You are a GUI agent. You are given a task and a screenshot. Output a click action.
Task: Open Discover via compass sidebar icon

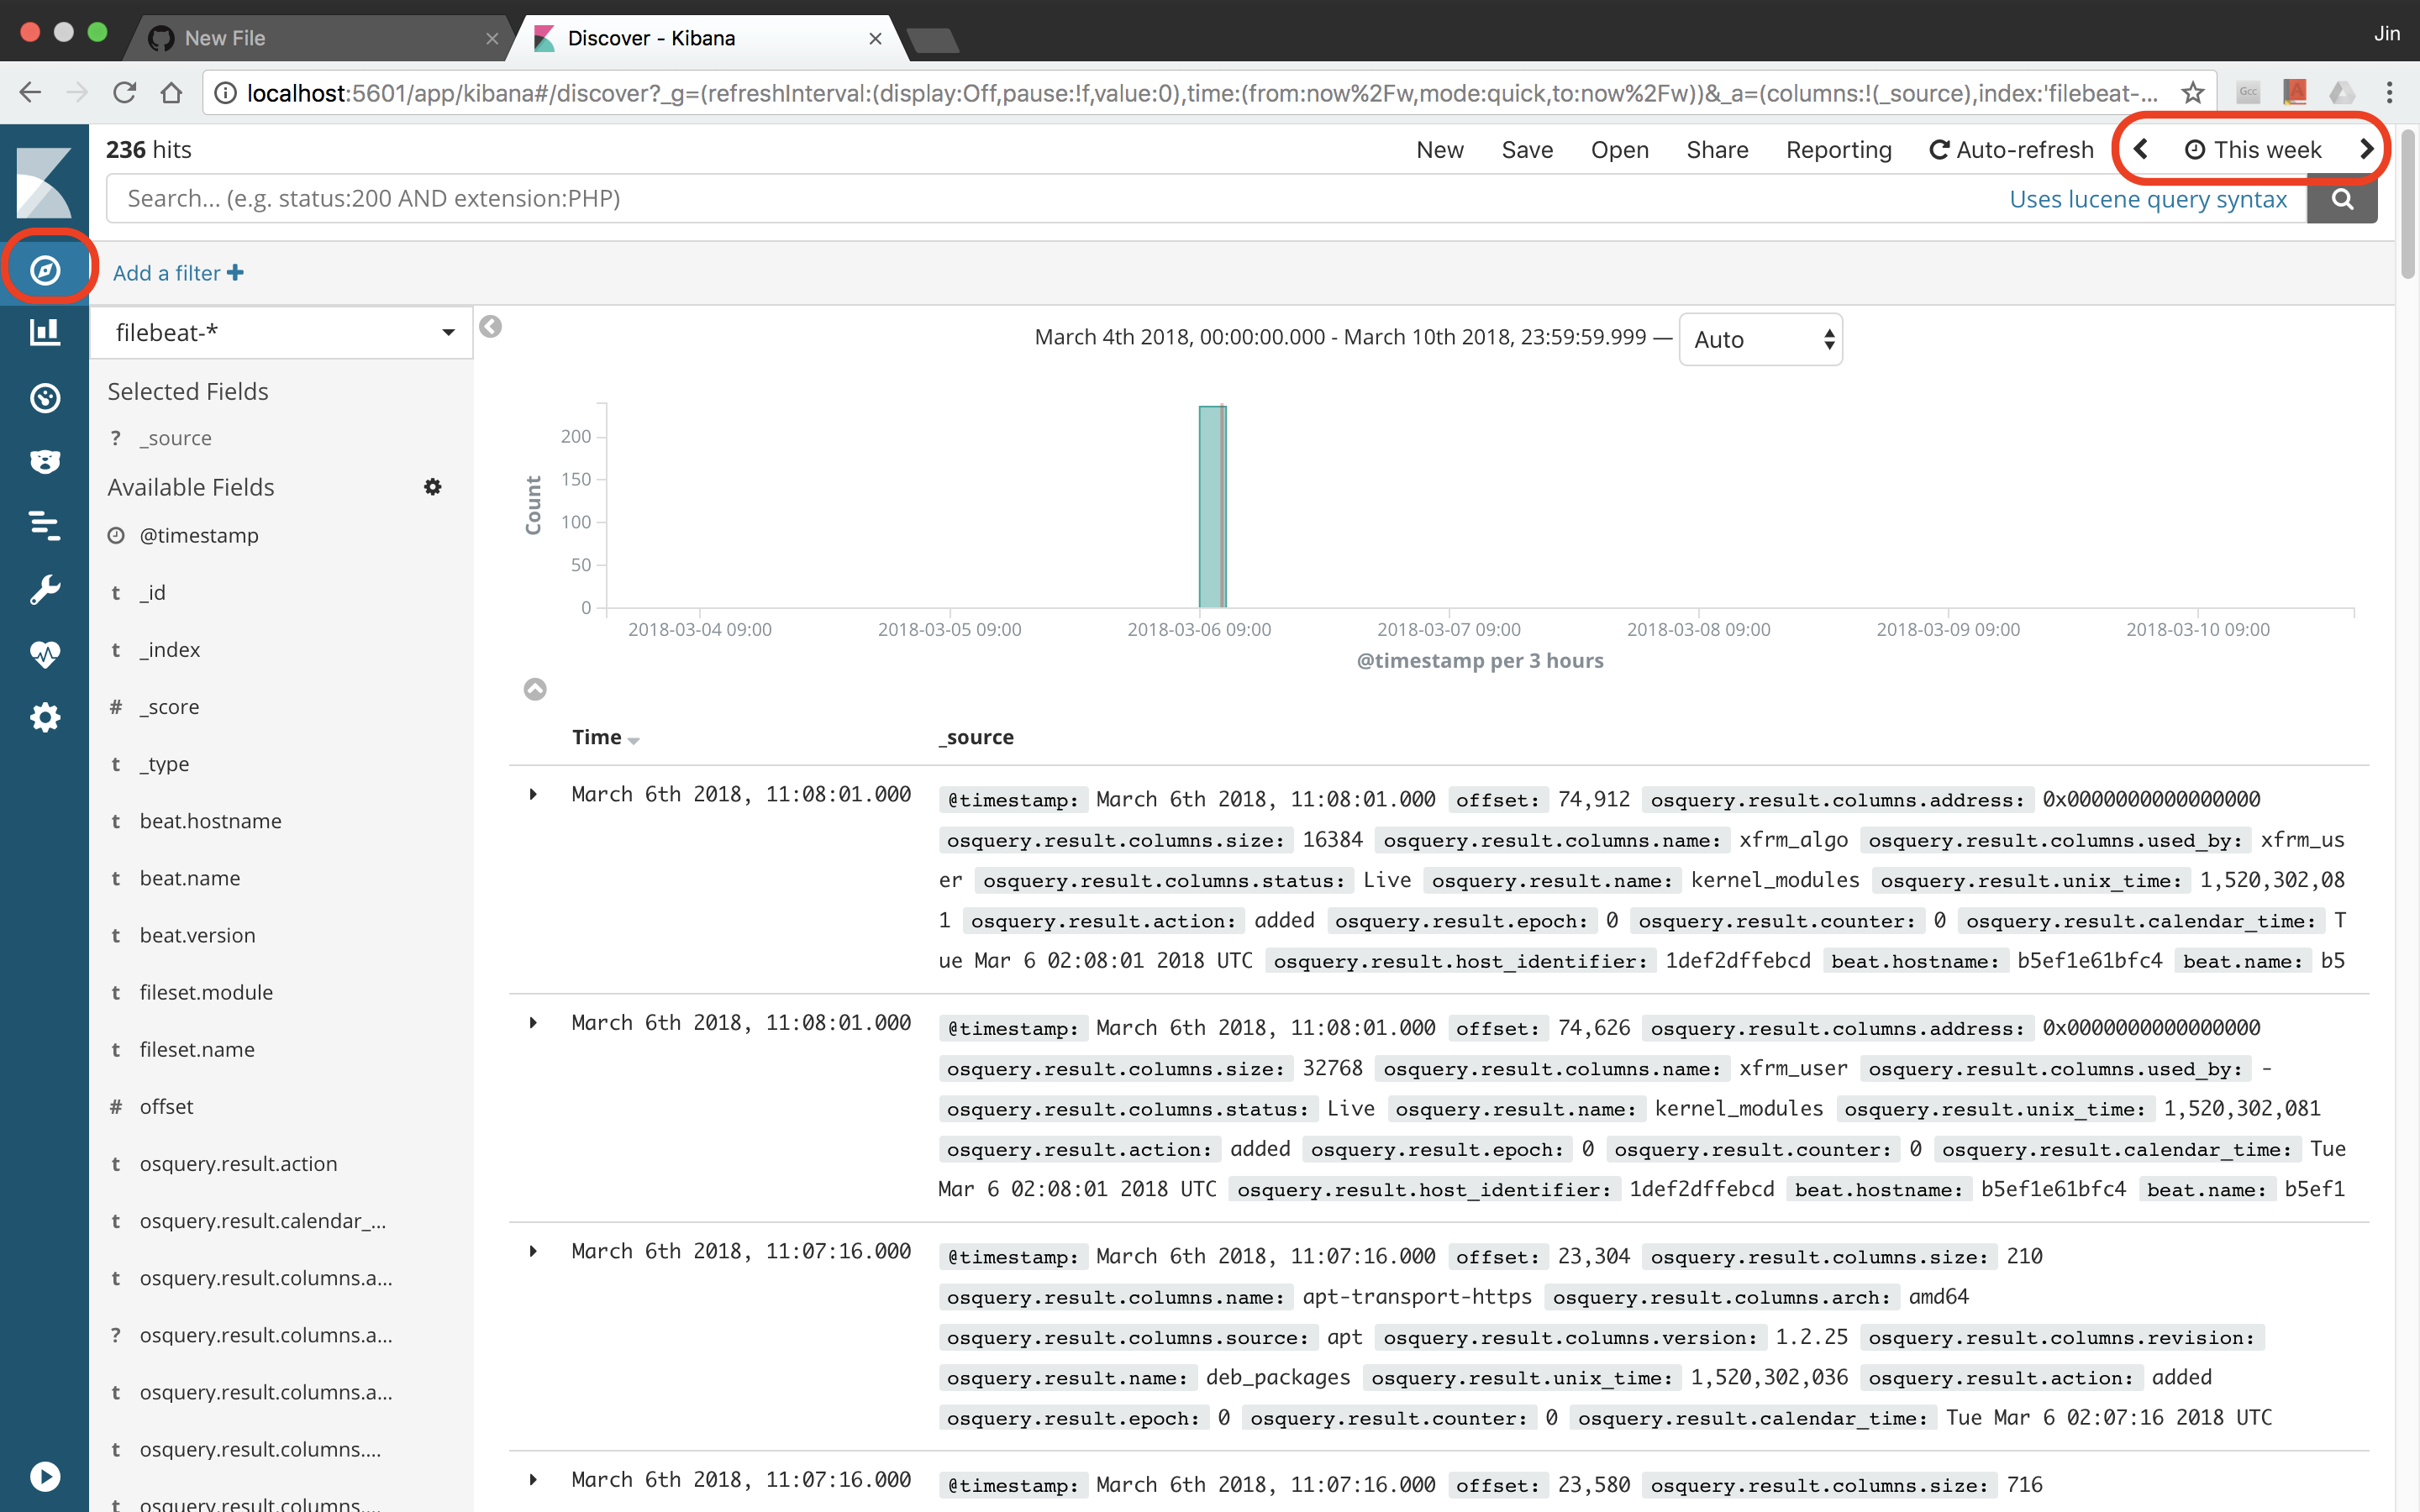pyautogui.click(x=45, y=270)
